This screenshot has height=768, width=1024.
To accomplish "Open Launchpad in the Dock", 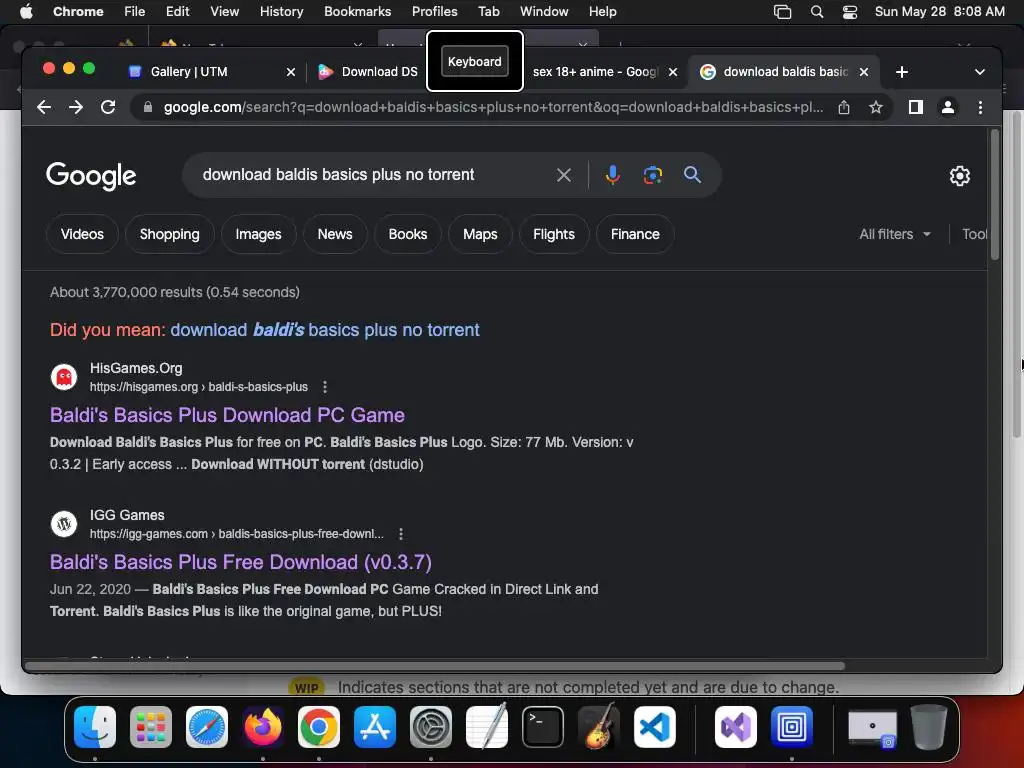I will click(151, 727).
